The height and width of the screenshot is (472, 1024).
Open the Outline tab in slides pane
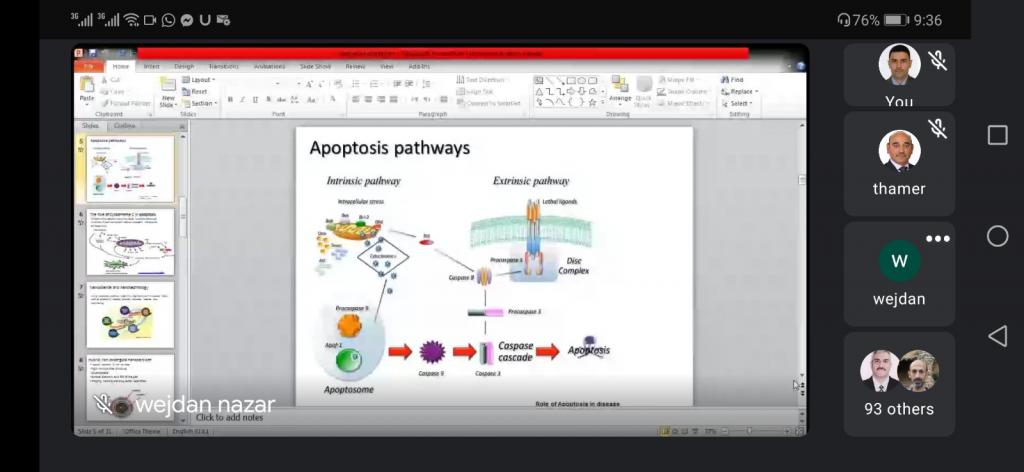[125, 126]
